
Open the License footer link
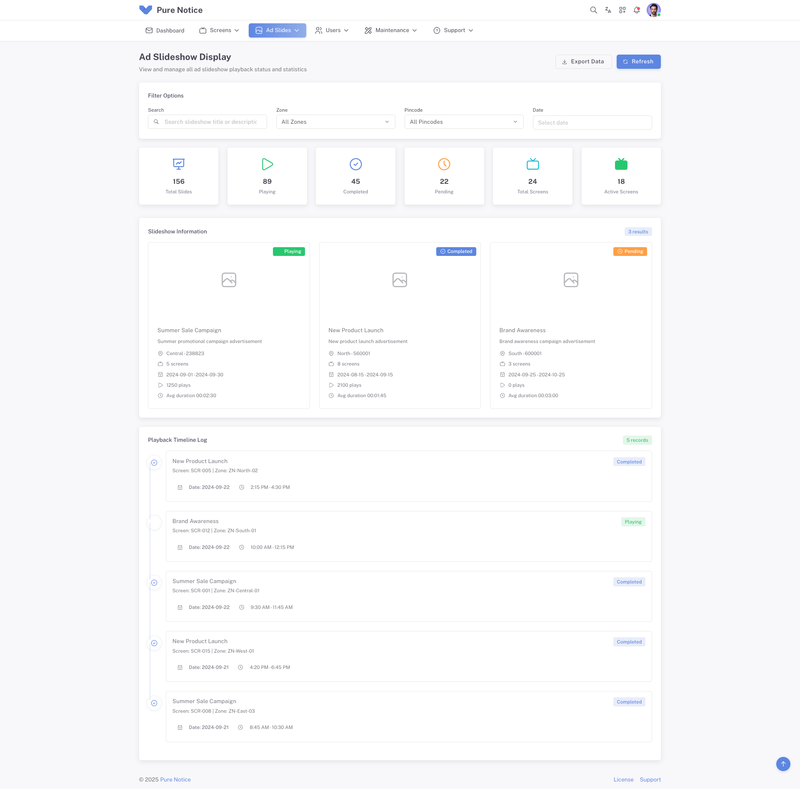tap(623, 780)
